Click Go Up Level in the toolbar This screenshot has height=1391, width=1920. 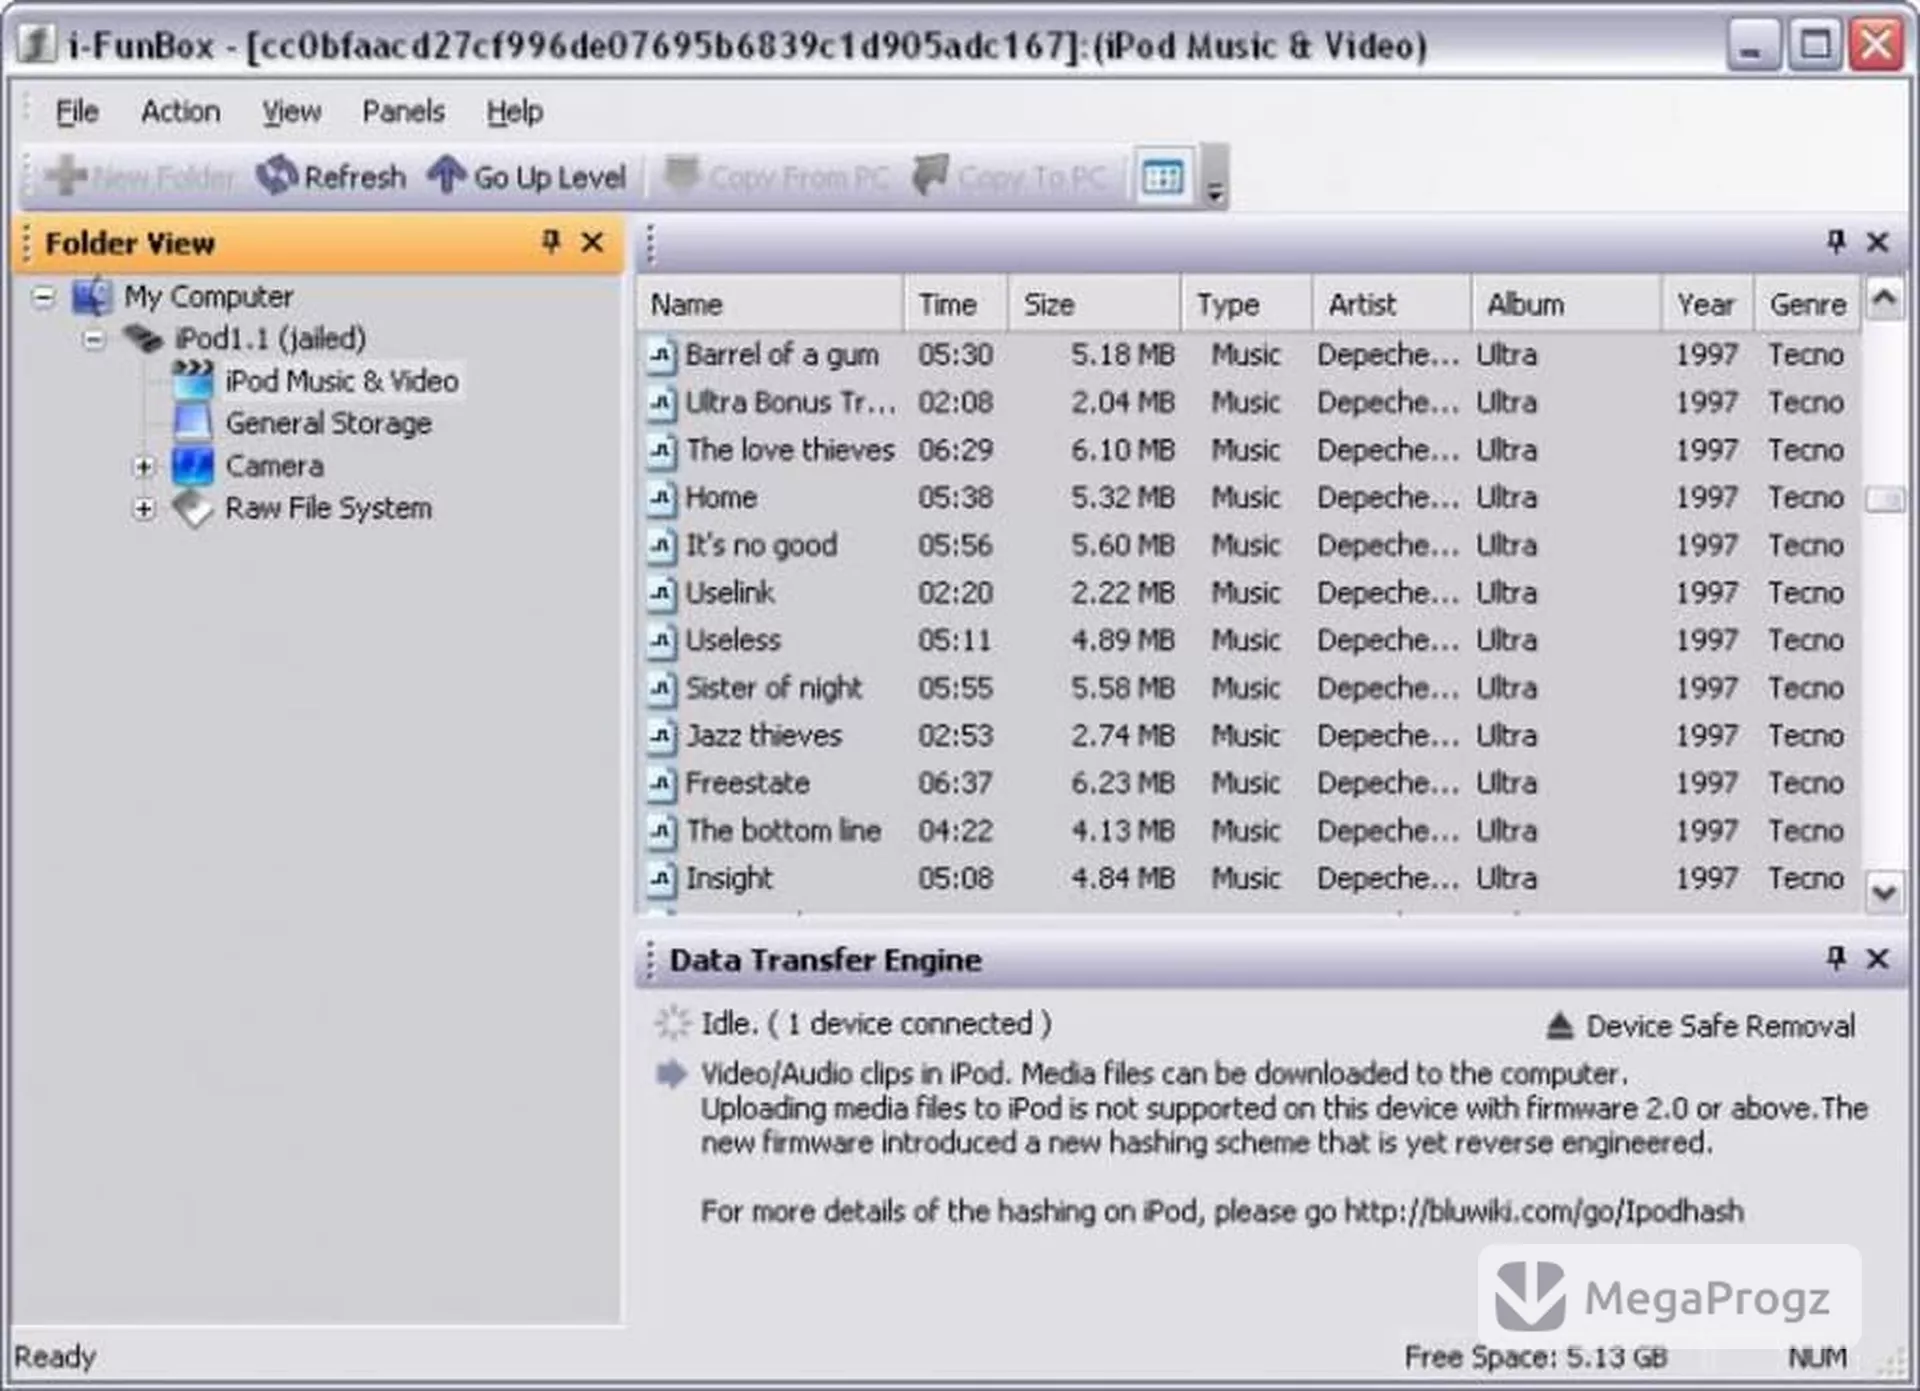(527, 177)
